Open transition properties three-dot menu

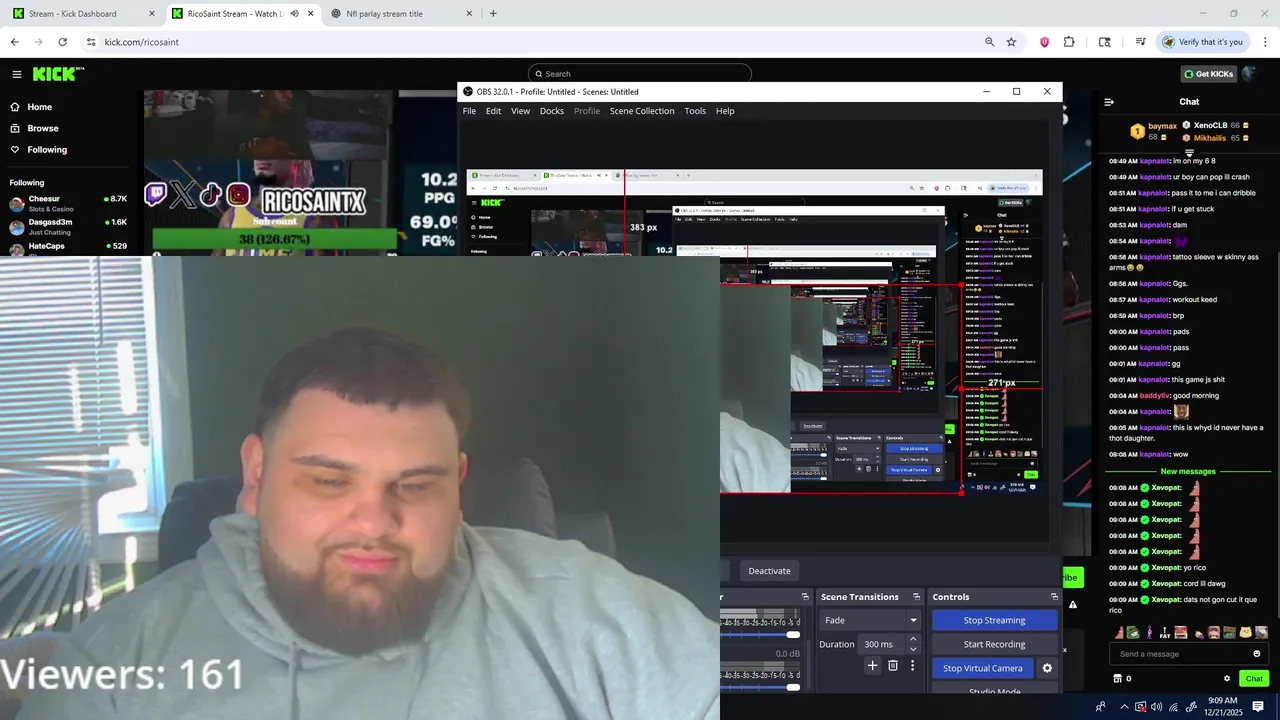tap(912, 665)
